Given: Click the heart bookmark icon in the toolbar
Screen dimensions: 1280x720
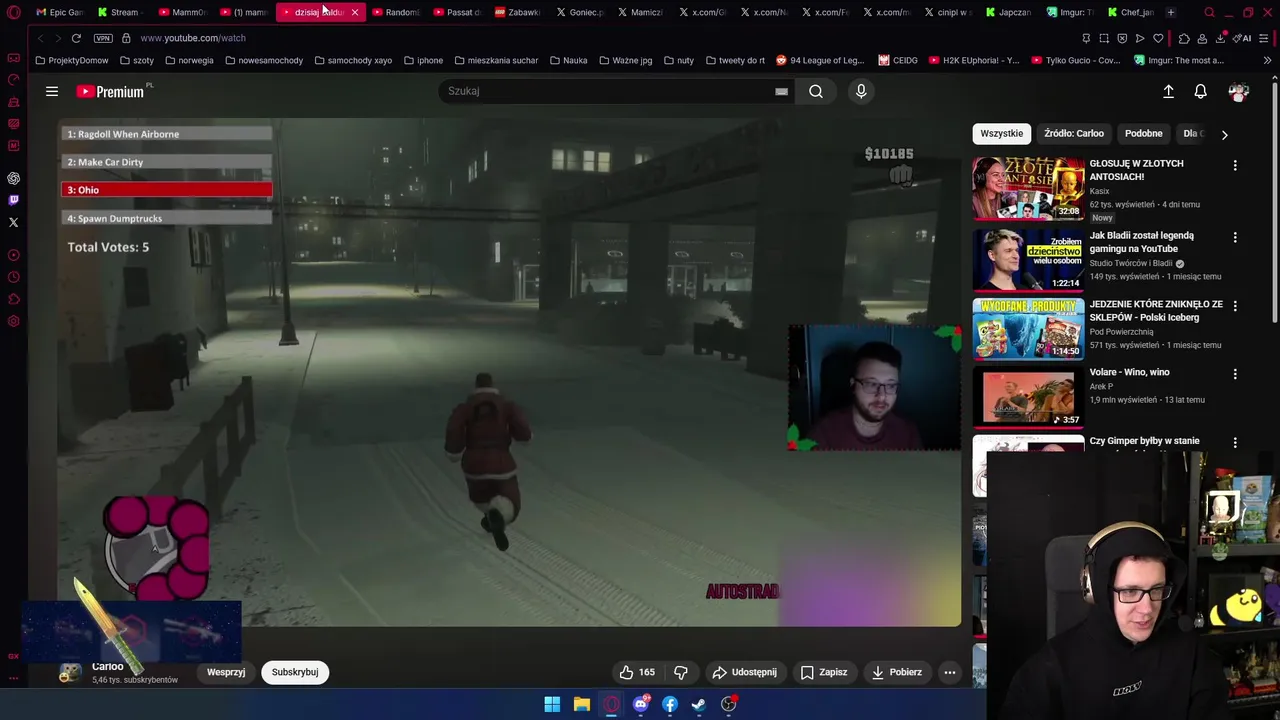Looking at the screenshot, I should point(1158,38).
